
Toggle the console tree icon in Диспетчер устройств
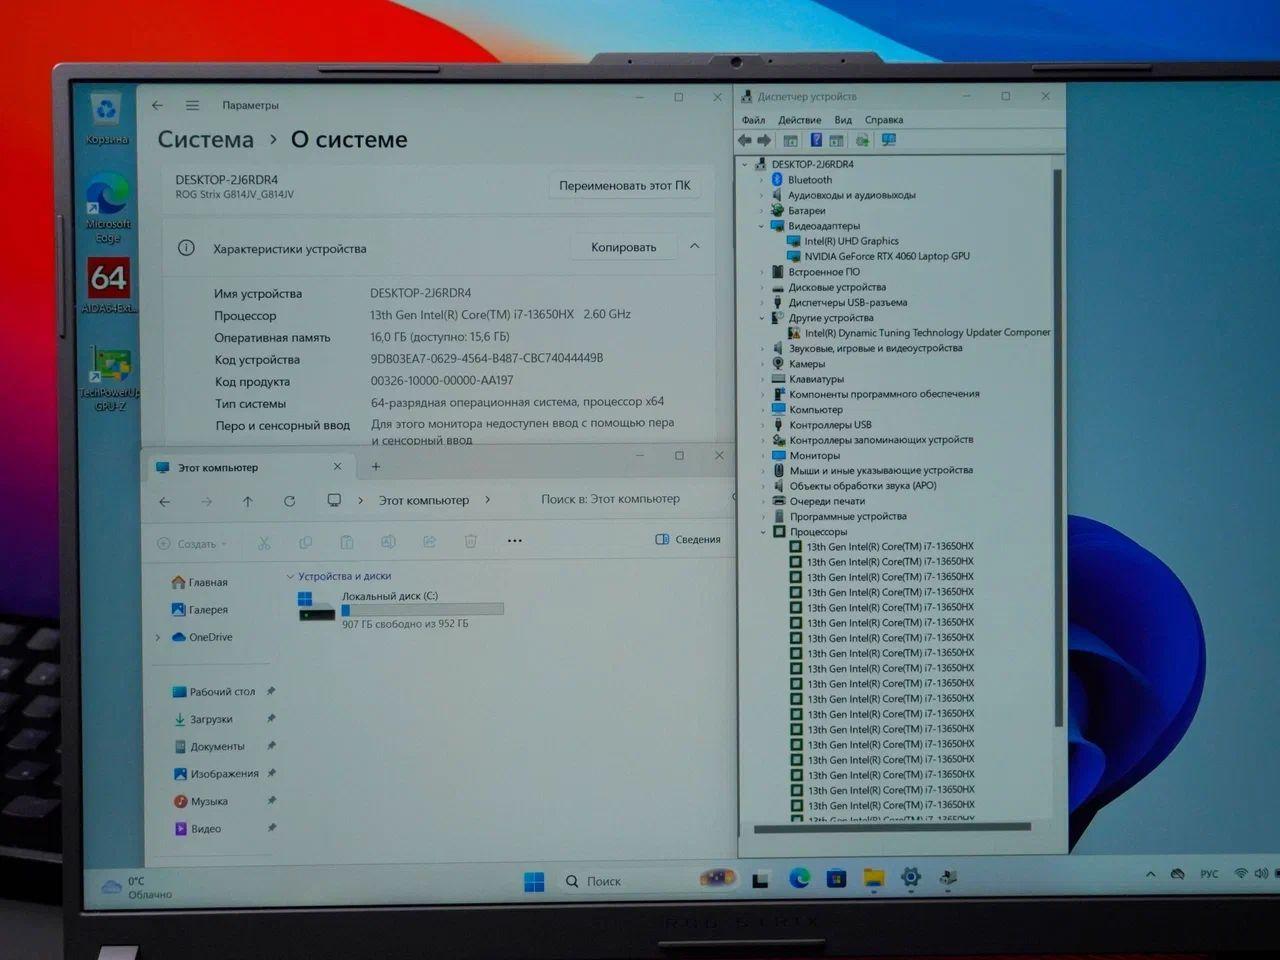coord(791,141)
